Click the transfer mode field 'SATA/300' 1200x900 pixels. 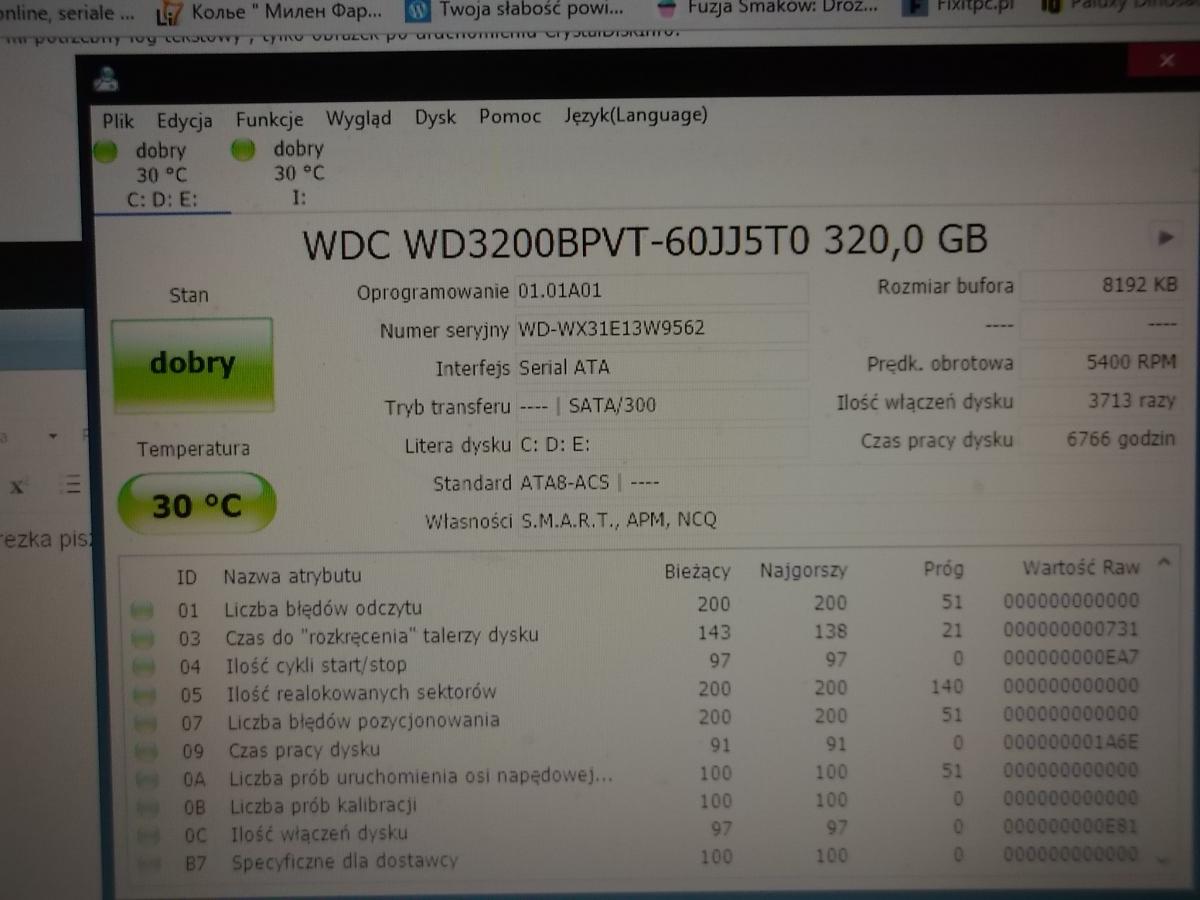[661, 405]
